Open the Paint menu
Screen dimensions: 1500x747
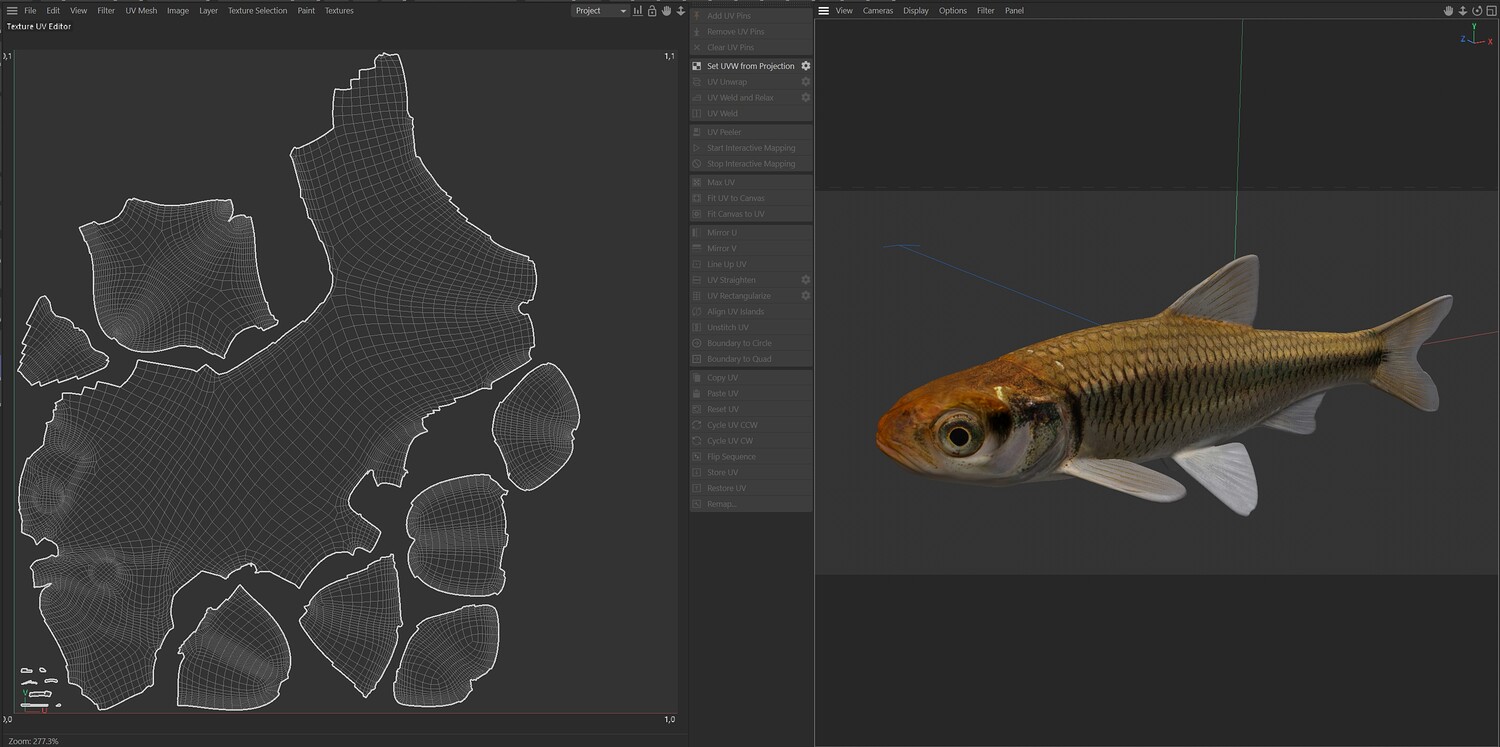coord(306,10)
